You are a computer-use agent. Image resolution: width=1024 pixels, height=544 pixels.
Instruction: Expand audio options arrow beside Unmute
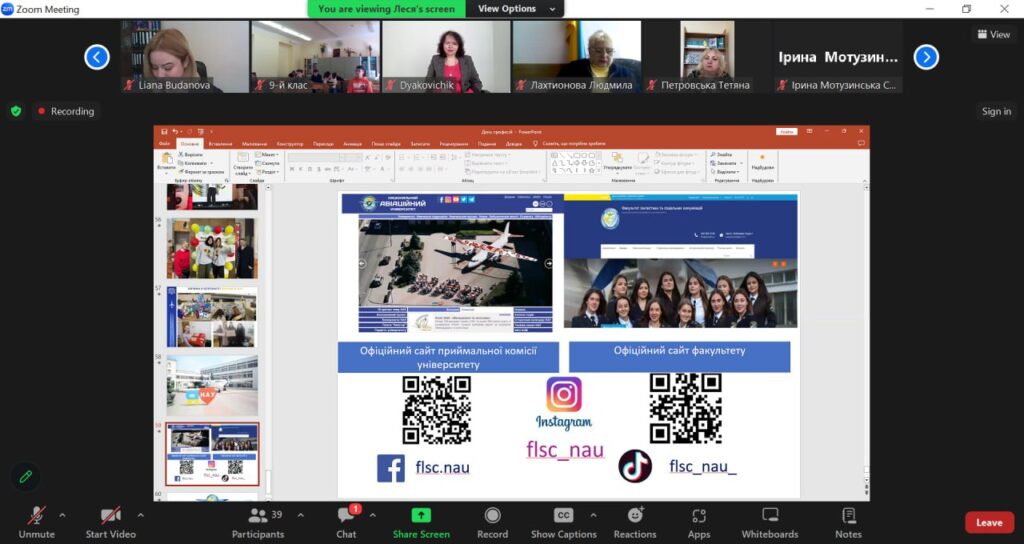pyautogui.click(x=62, y=515)
